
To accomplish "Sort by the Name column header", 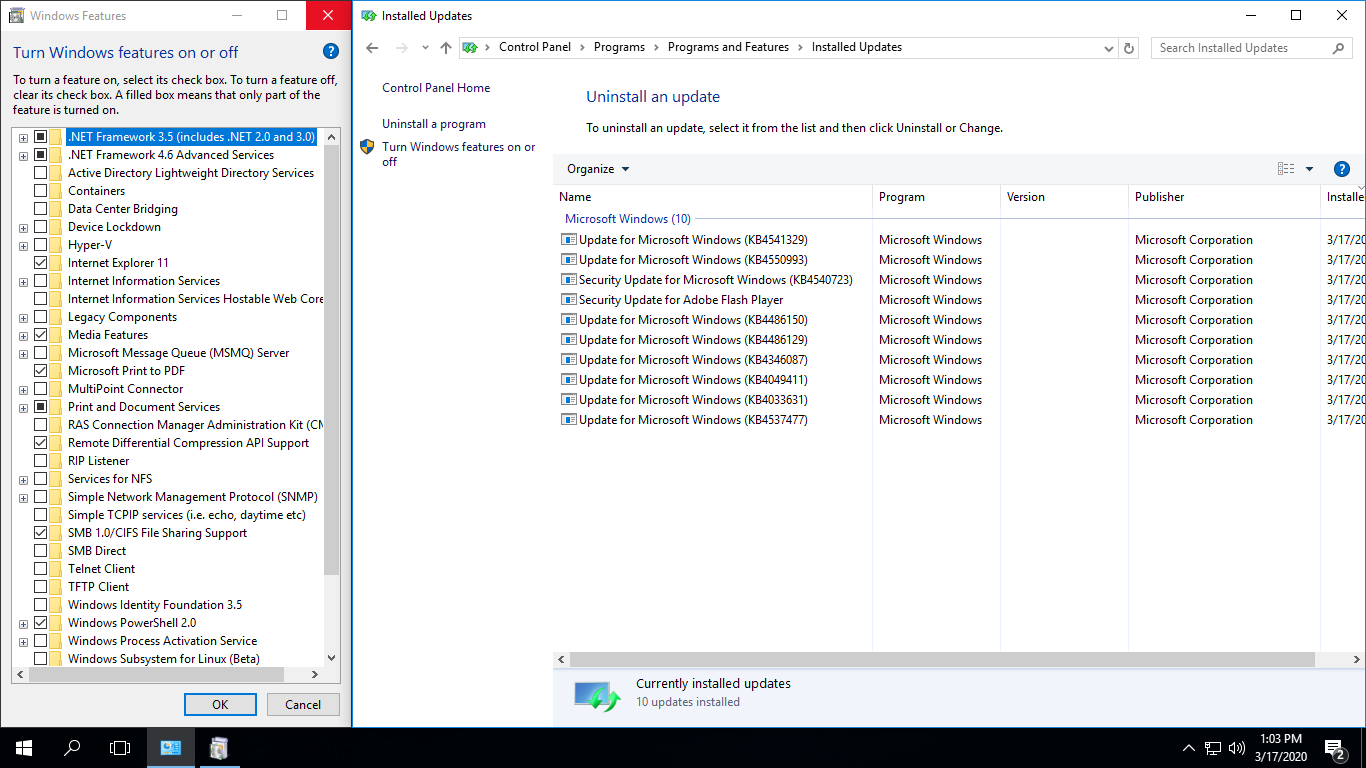I will [x=713, y=197].
